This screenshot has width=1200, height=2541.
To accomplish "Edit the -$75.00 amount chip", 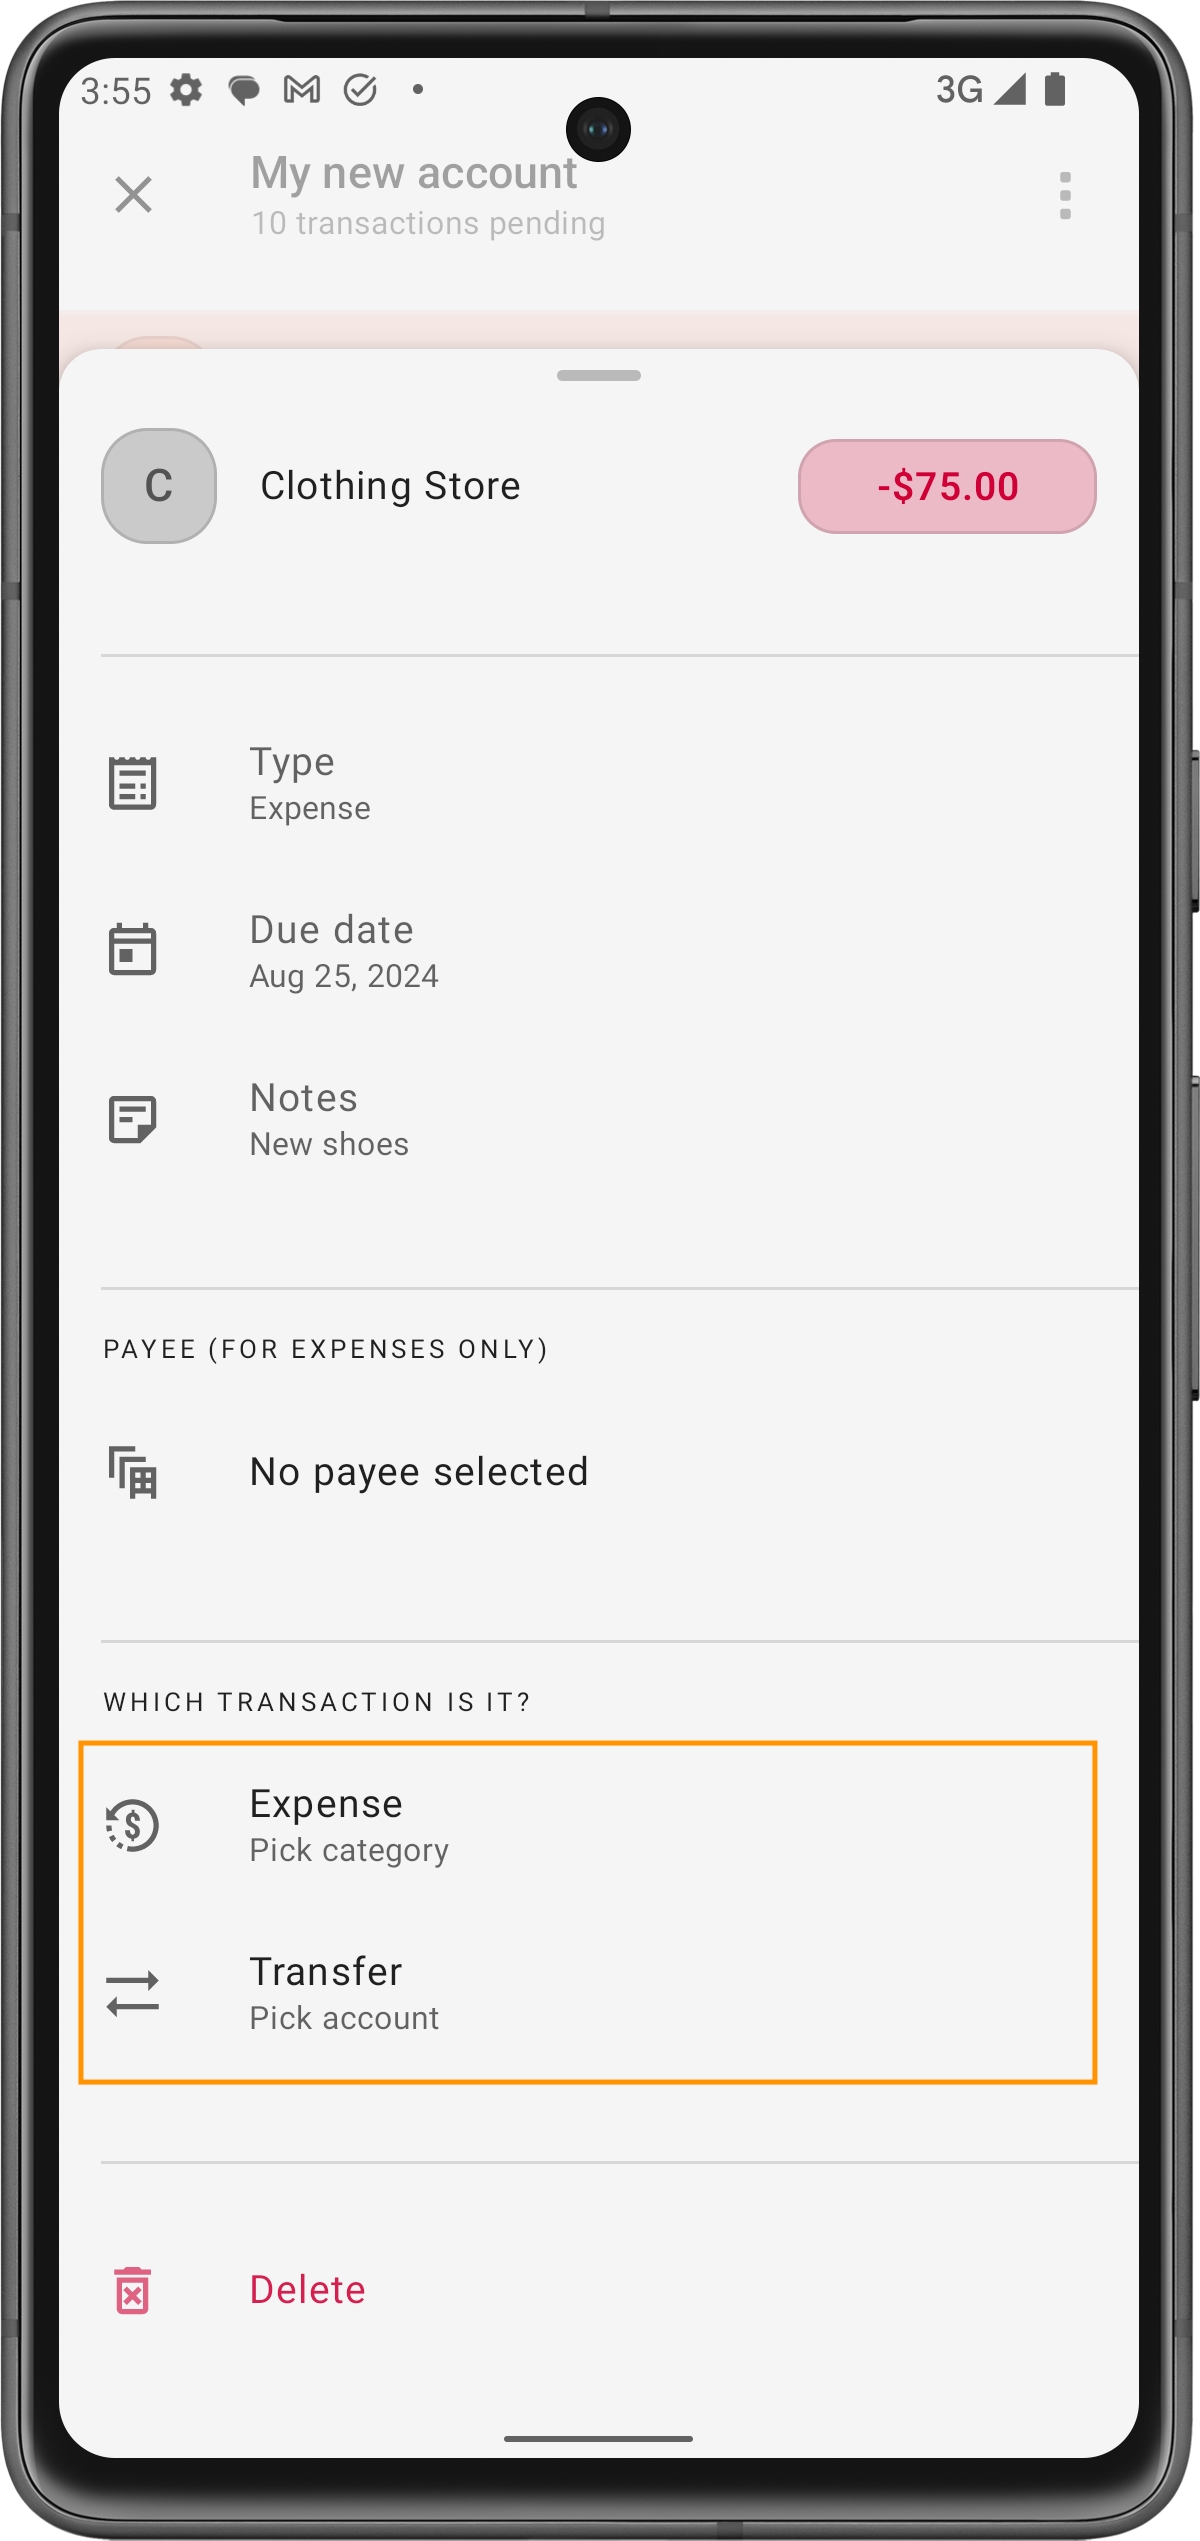I will click(947, 486).
